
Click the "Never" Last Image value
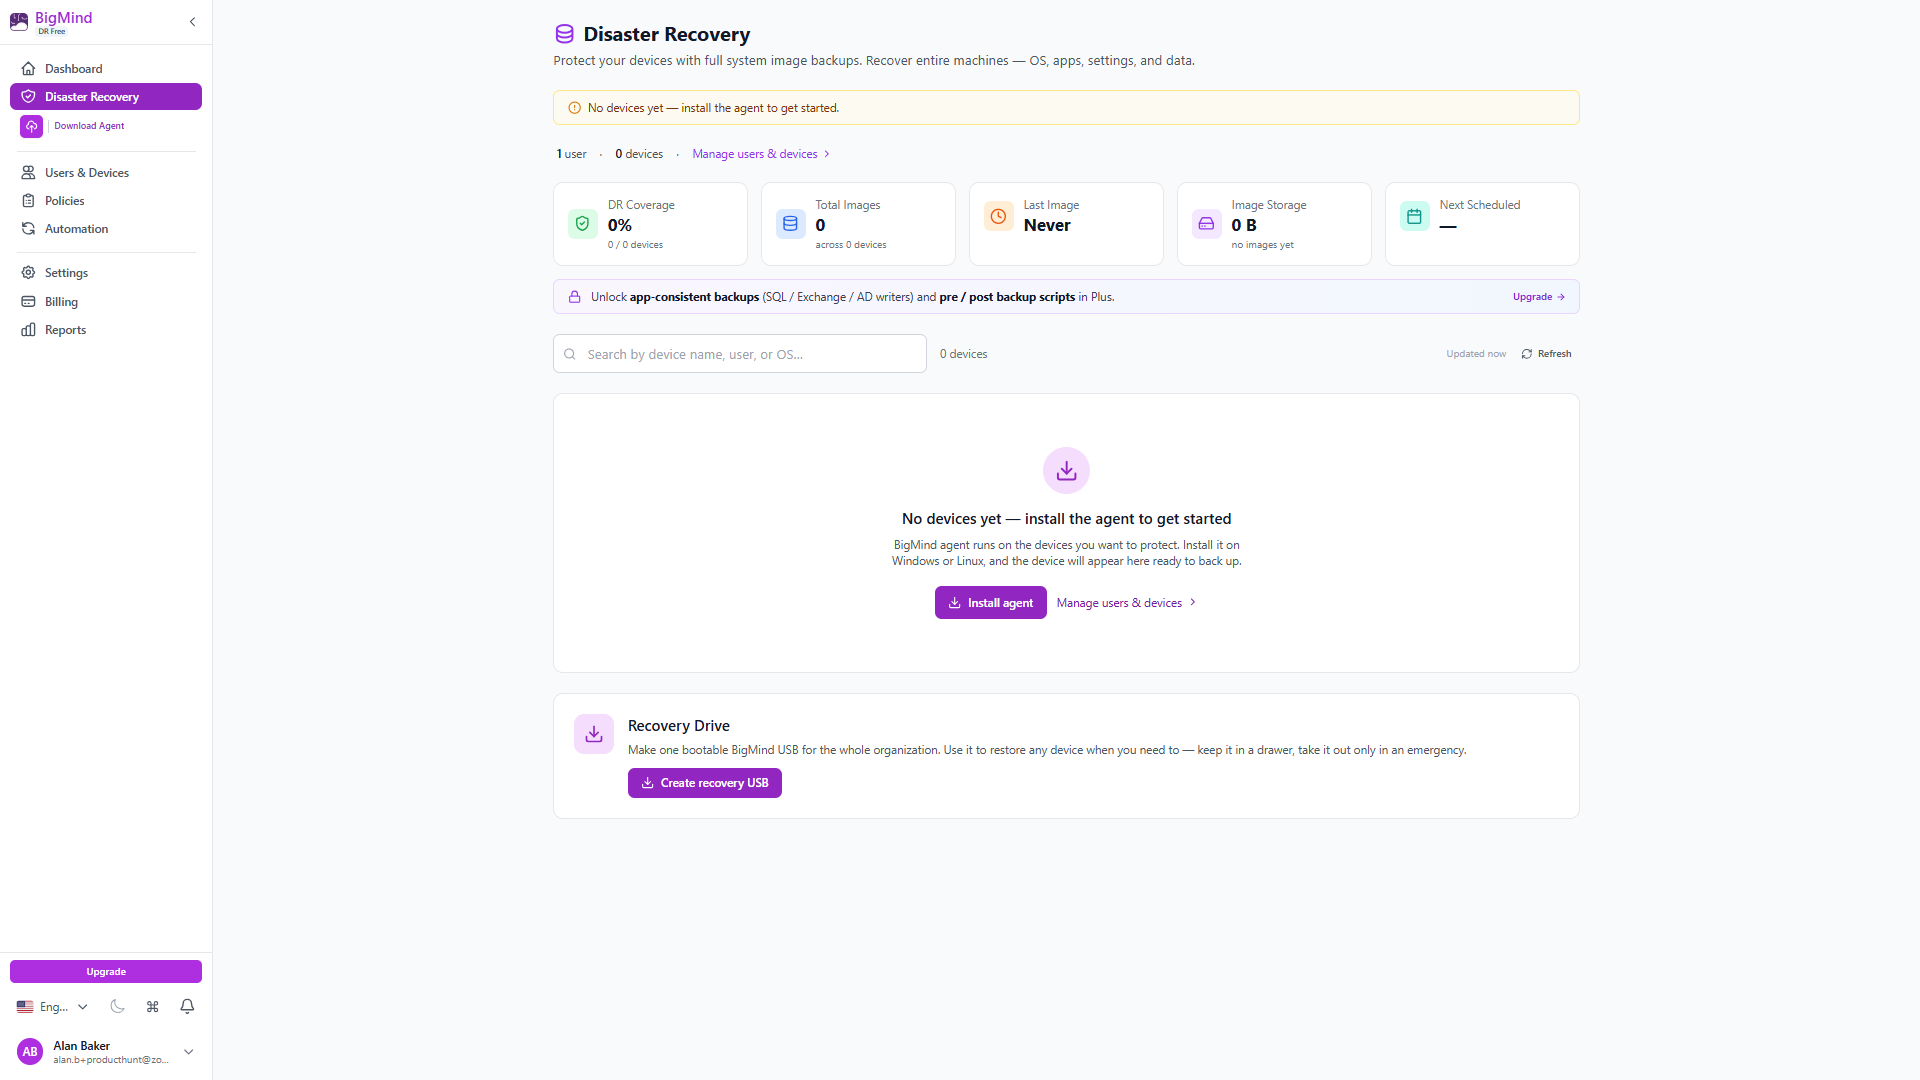[x=1047, y=226]
